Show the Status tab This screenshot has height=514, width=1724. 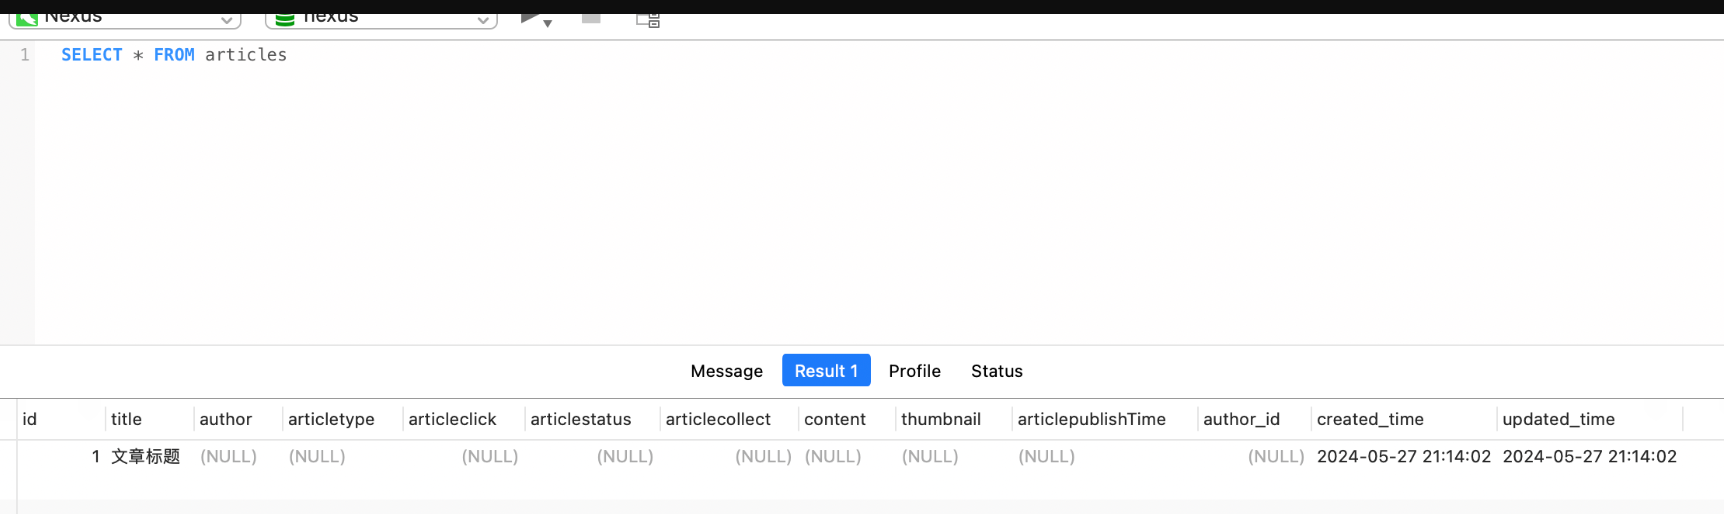point(996,371)
